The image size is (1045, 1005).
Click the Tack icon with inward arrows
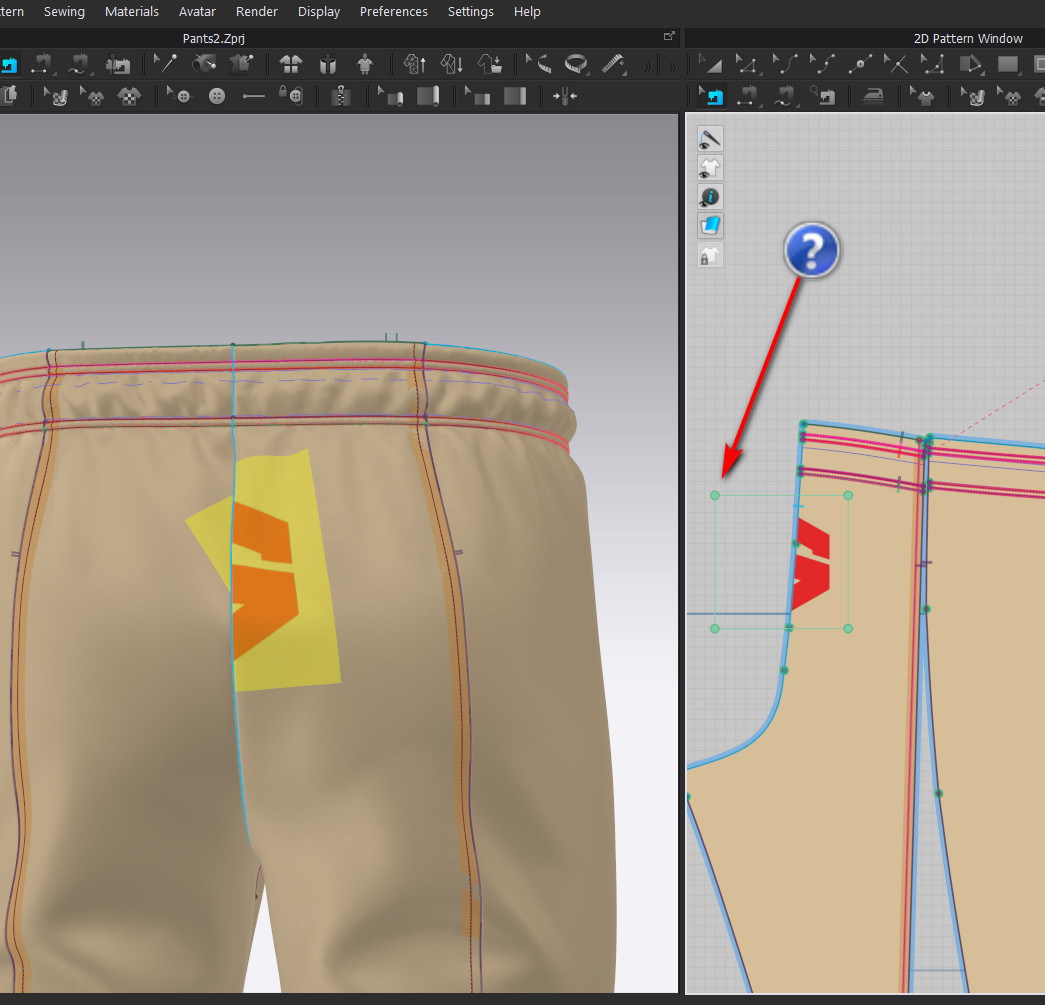point(564,97)
